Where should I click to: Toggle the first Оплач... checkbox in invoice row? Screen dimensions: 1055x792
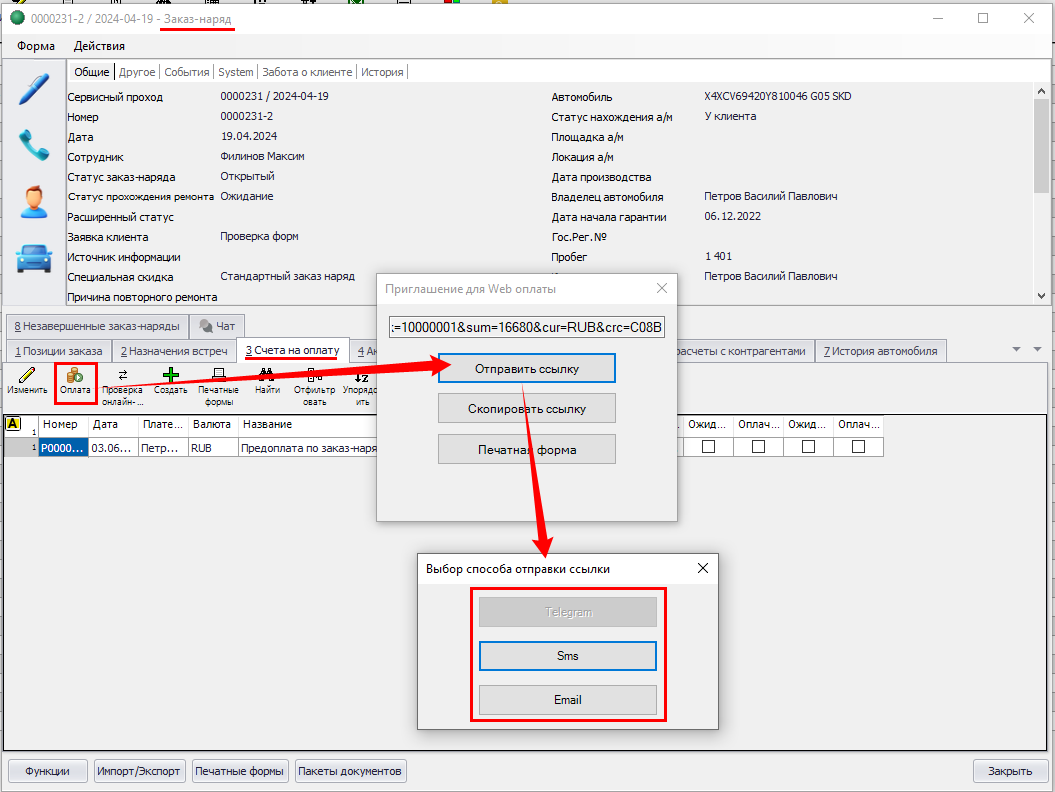758,447
